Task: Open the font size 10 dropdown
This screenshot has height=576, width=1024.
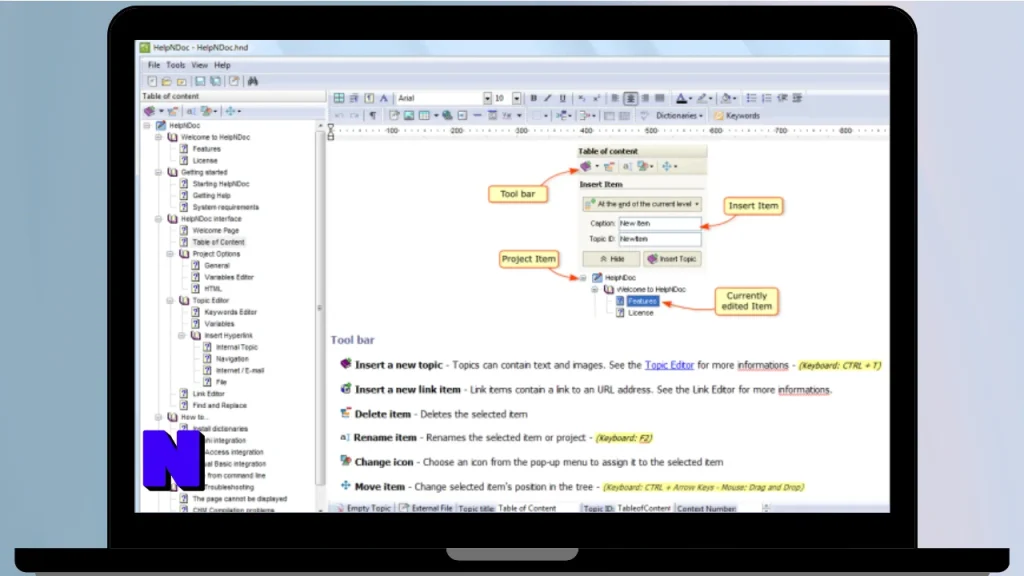Action: (x=517, y=98)
